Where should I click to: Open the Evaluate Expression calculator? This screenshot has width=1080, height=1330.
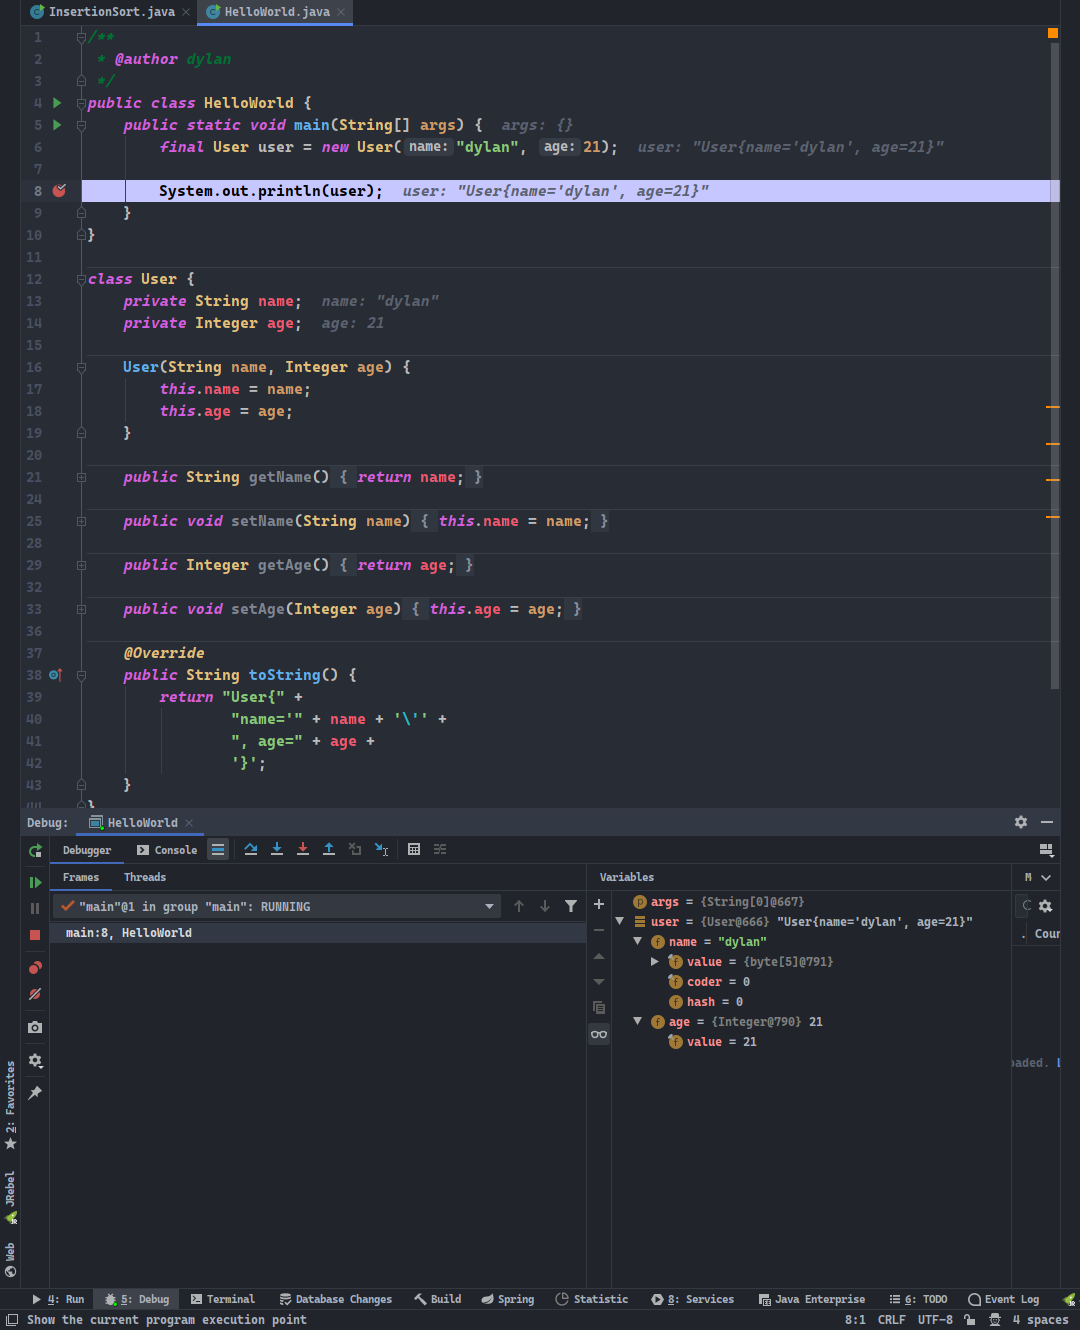click(x=414, y=850)
